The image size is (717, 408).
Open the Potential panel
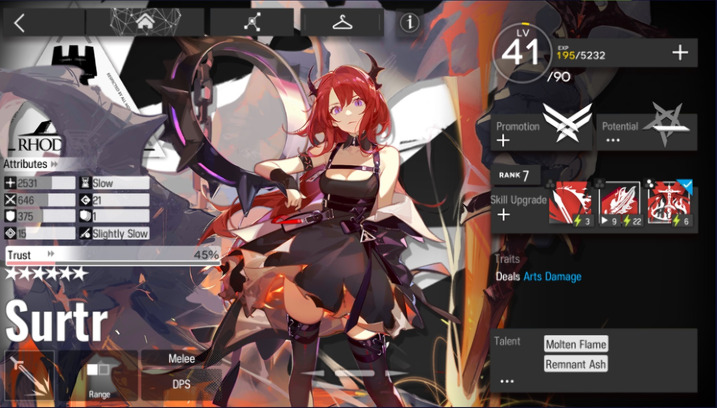coord(647,132)
